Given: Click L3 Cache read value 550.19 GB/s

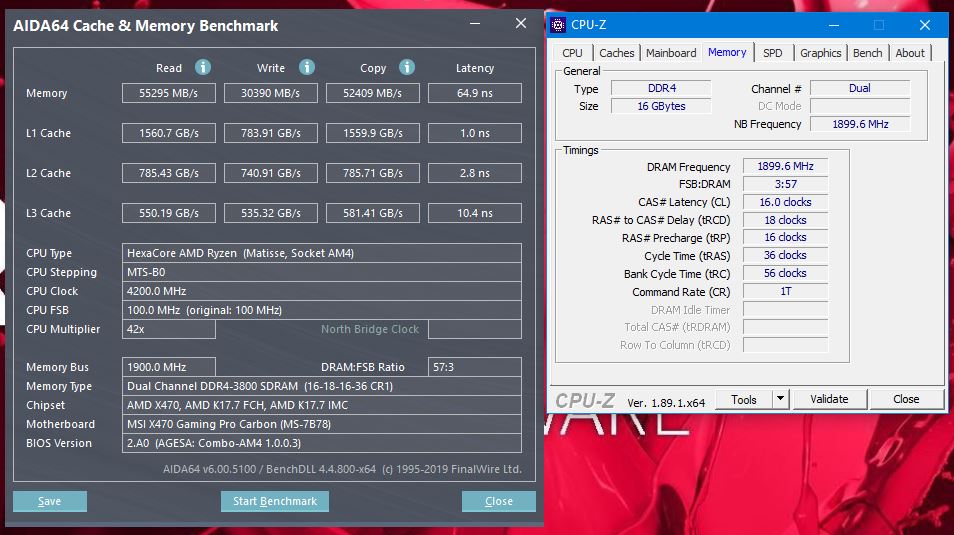Looking at the screenshot, I should click(x=169, y=214).
